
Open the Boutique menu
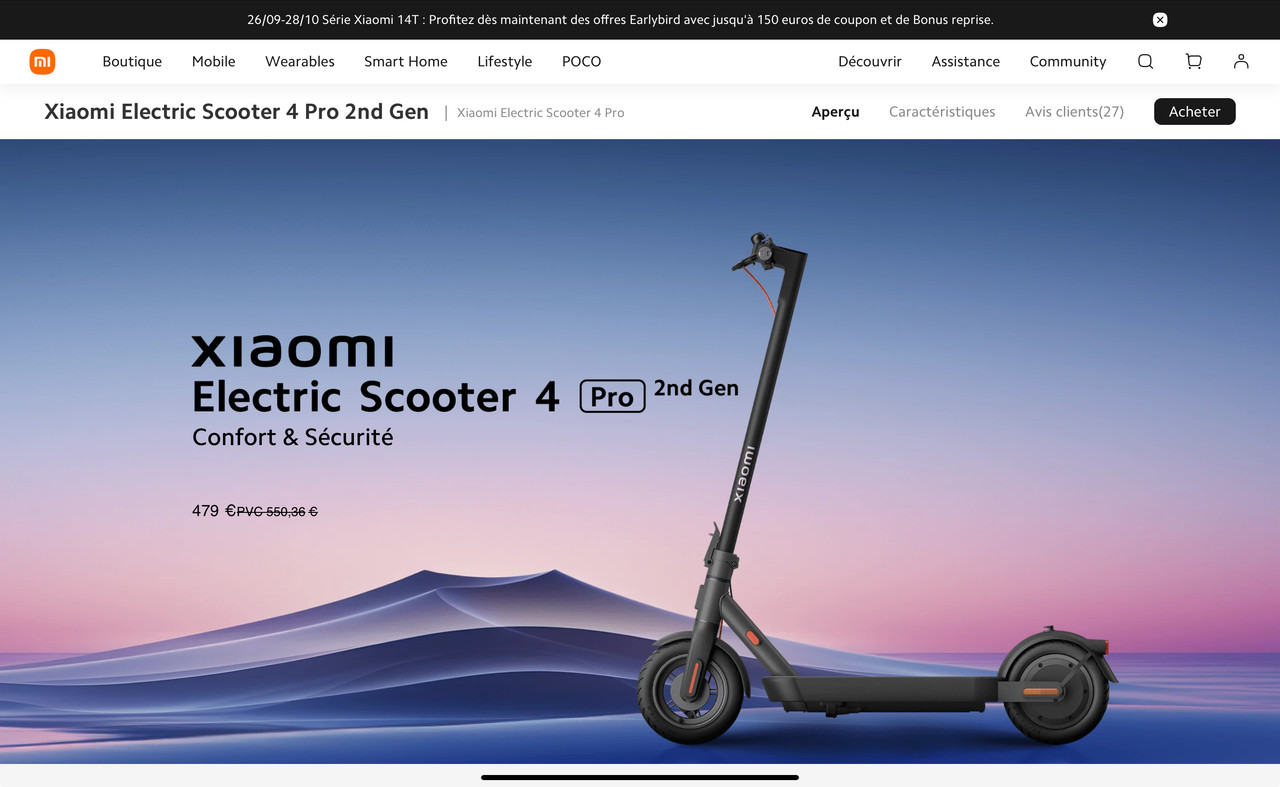tap(132, 62)
